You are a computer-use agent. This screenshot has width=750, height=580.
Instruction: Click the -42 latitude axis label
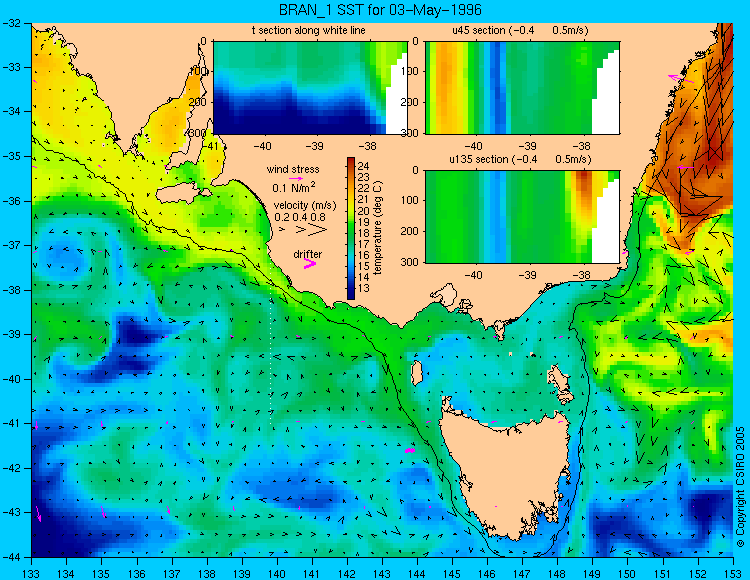pos(11,468)
